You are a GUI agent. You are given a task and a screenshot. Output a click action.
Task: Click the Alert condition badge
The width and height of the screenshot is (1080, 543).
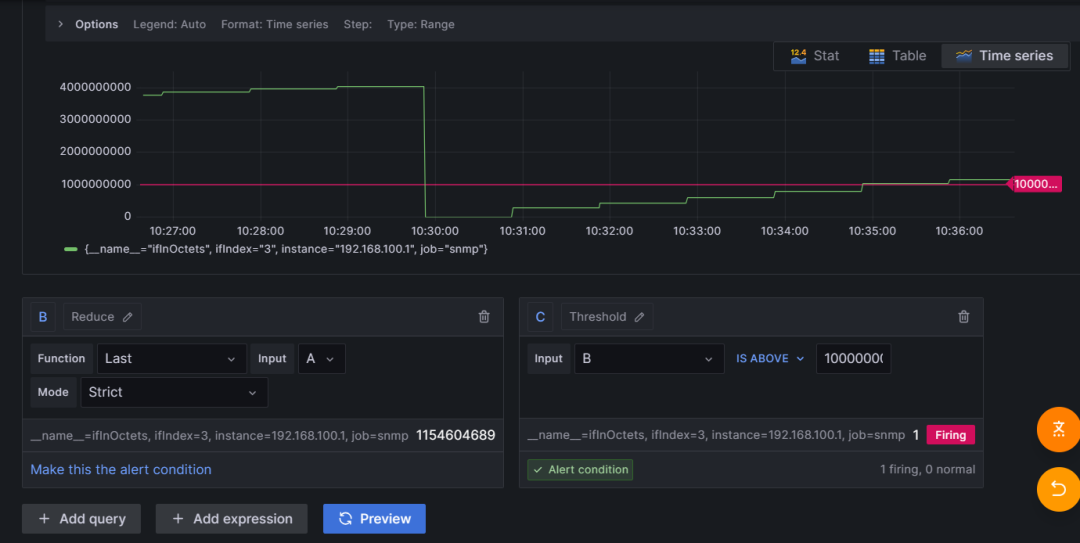pyautogui.click(x=580, y=469)
